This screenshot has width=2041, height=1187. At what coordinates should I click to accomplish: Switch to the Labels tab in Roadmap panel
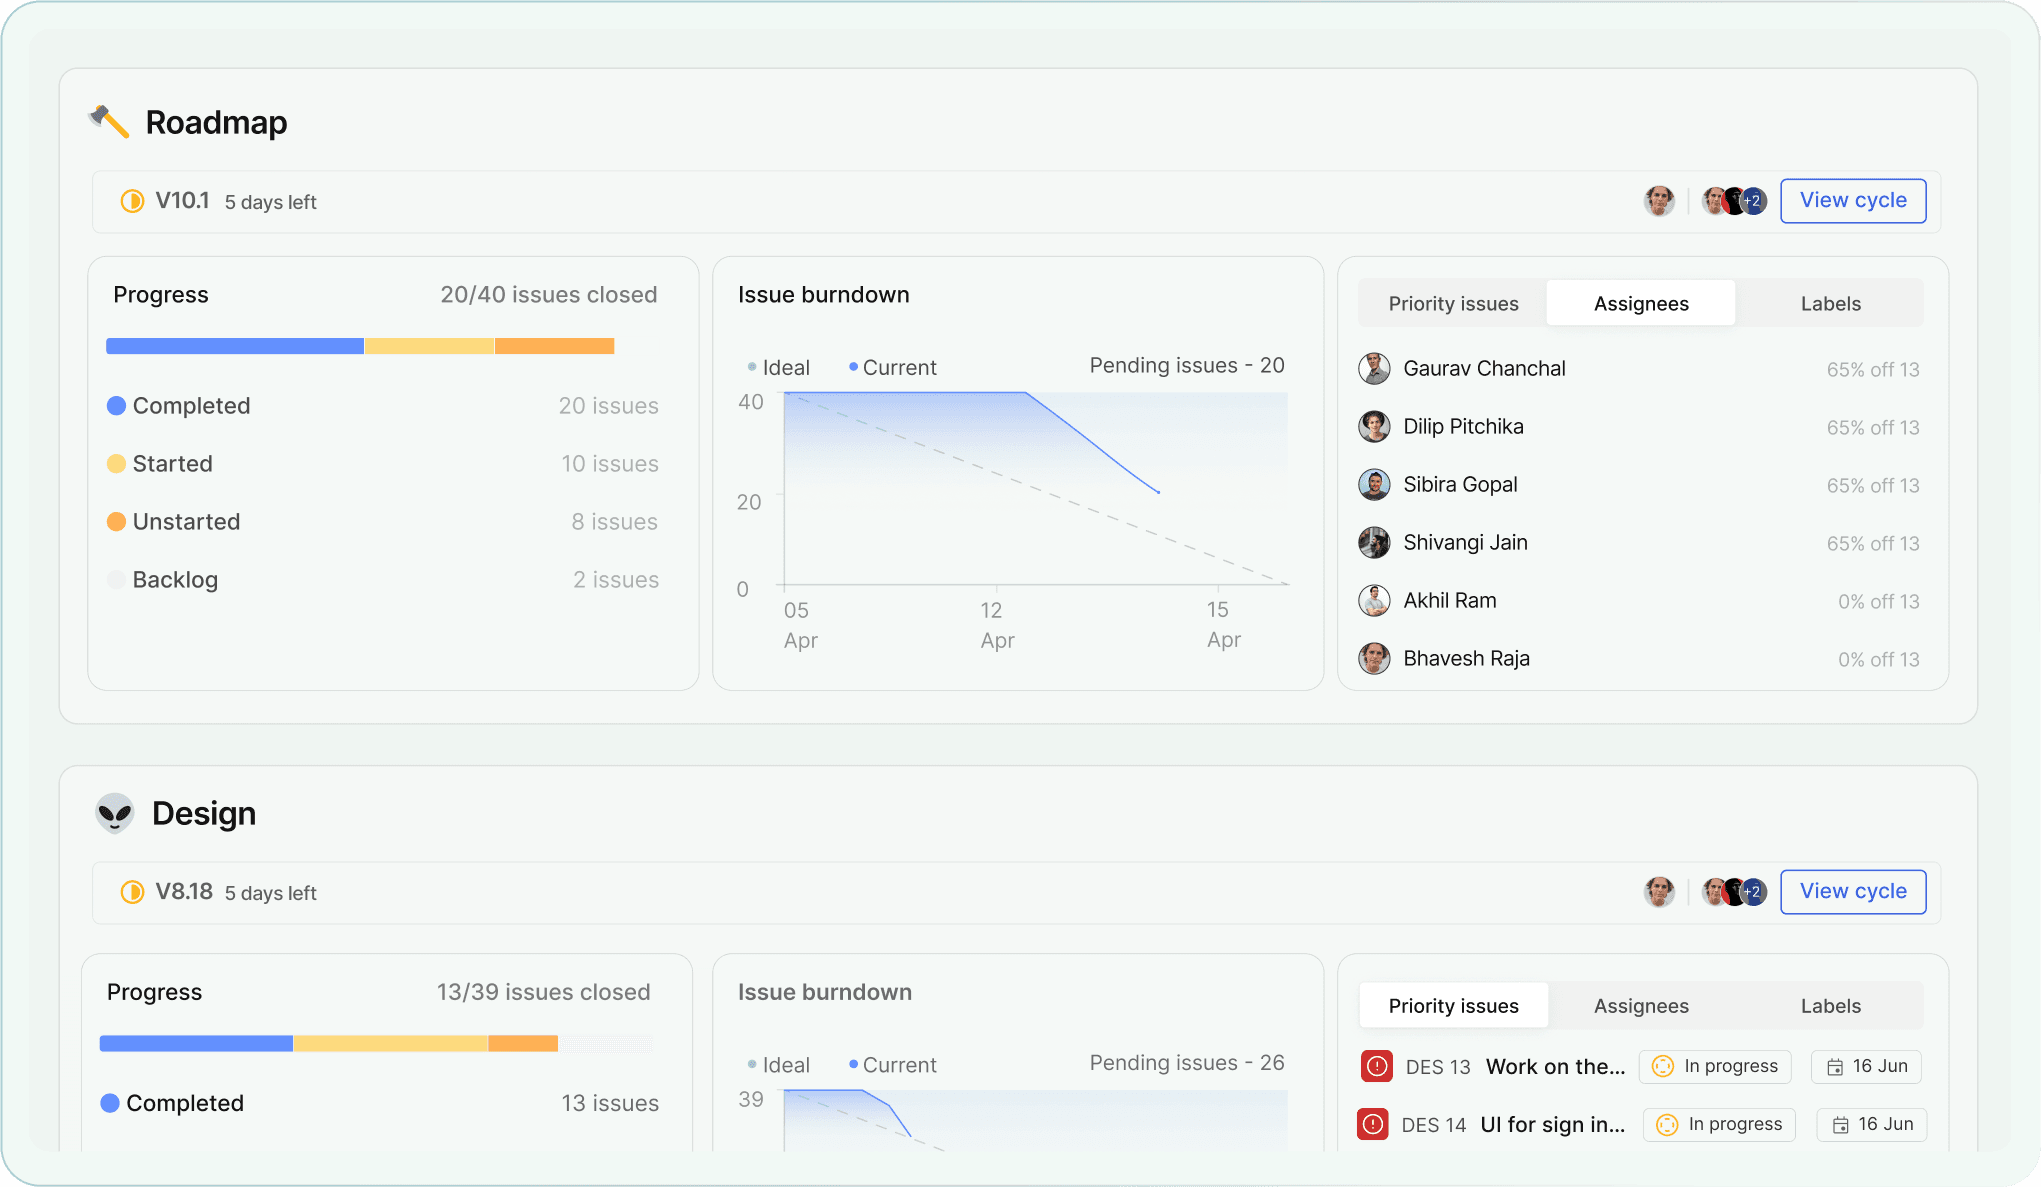(x=1830, y=303)
